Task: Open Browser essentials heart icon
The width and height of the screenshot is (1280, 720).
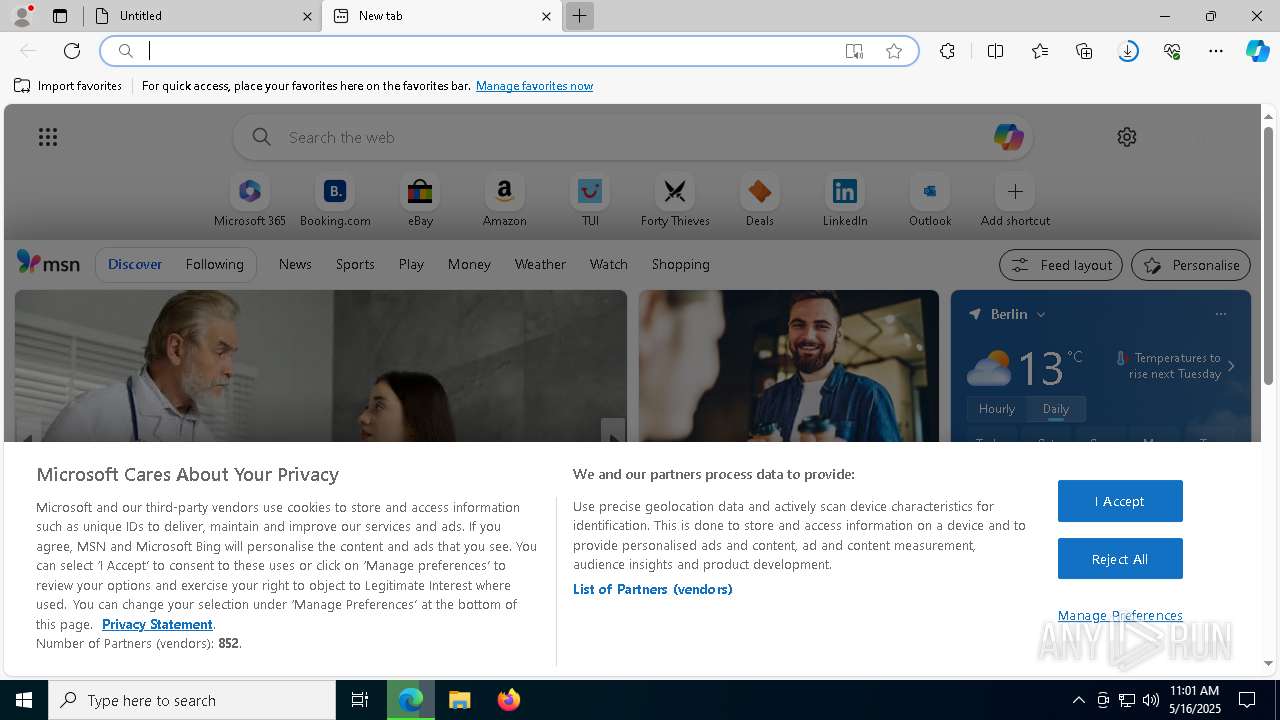Action: 1172,51
